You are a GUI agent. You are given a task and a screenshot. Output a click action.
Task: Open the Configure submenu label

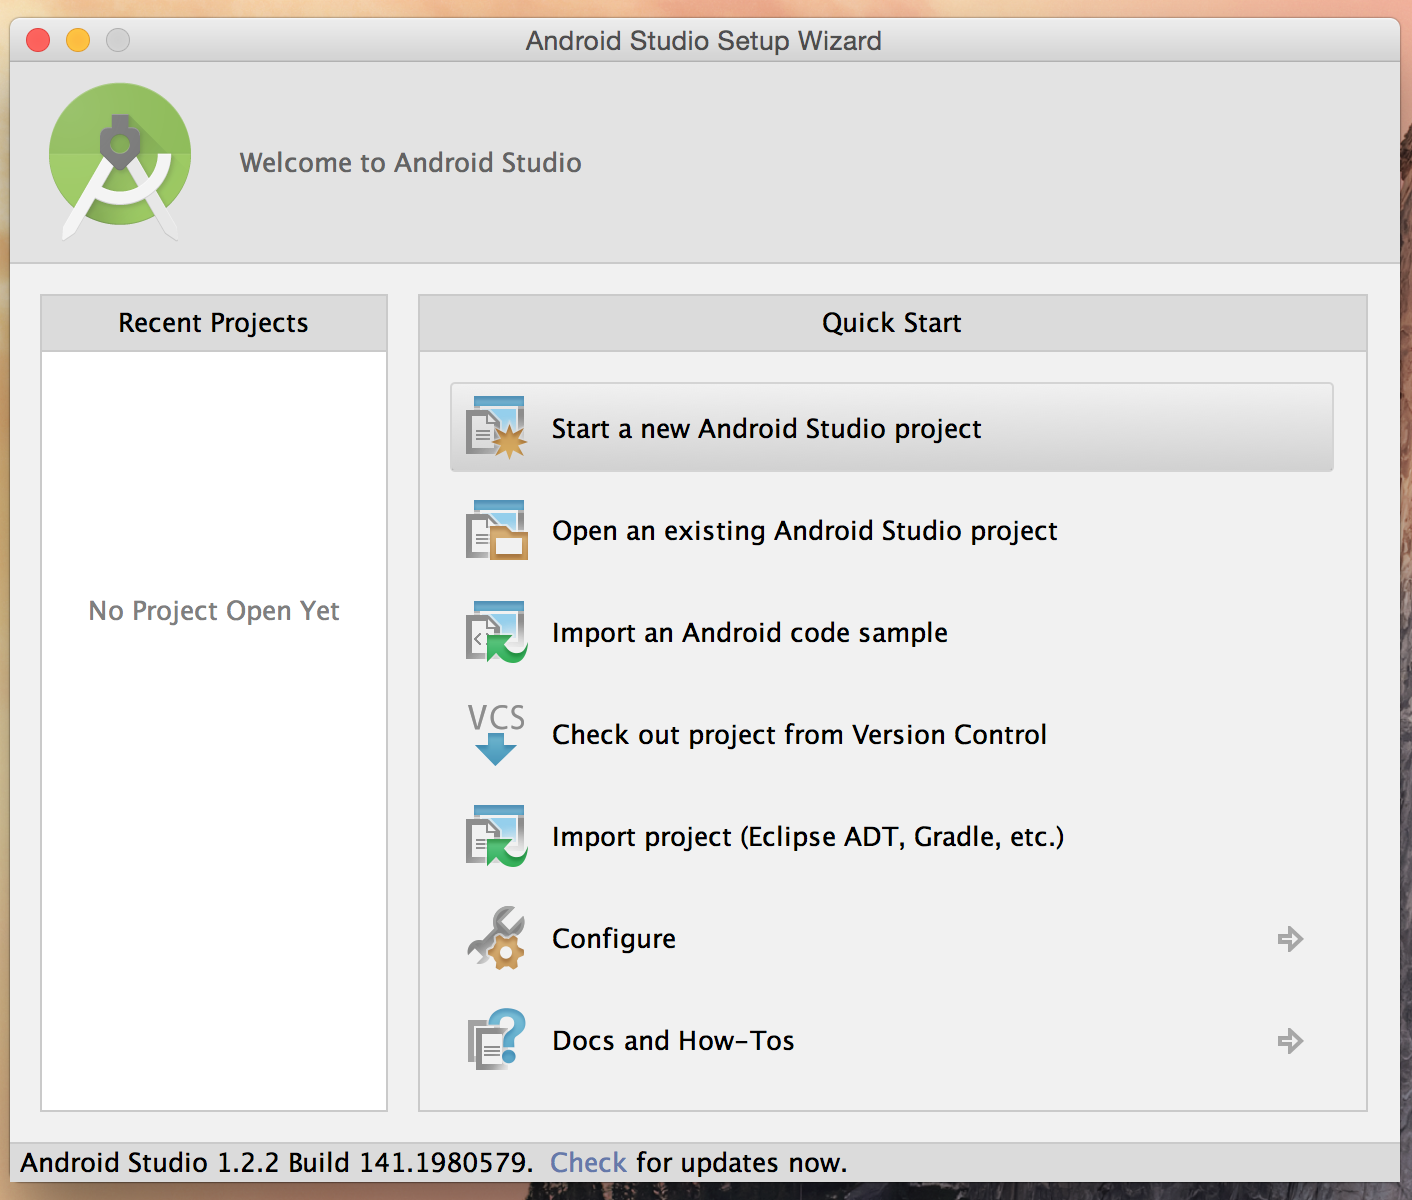pyautogui.click(x=614, y=939)
